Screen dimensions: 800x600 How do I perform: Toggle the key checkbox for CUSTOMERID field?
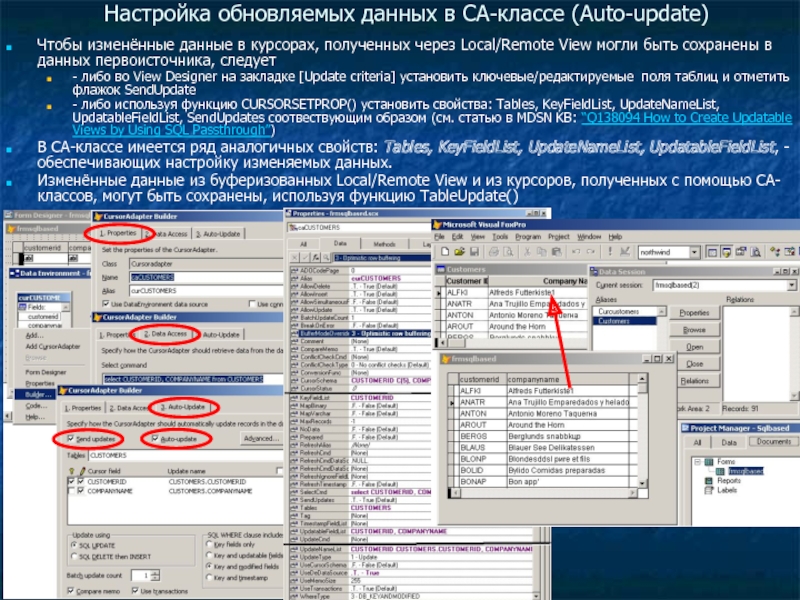click(x=71, y=481)
